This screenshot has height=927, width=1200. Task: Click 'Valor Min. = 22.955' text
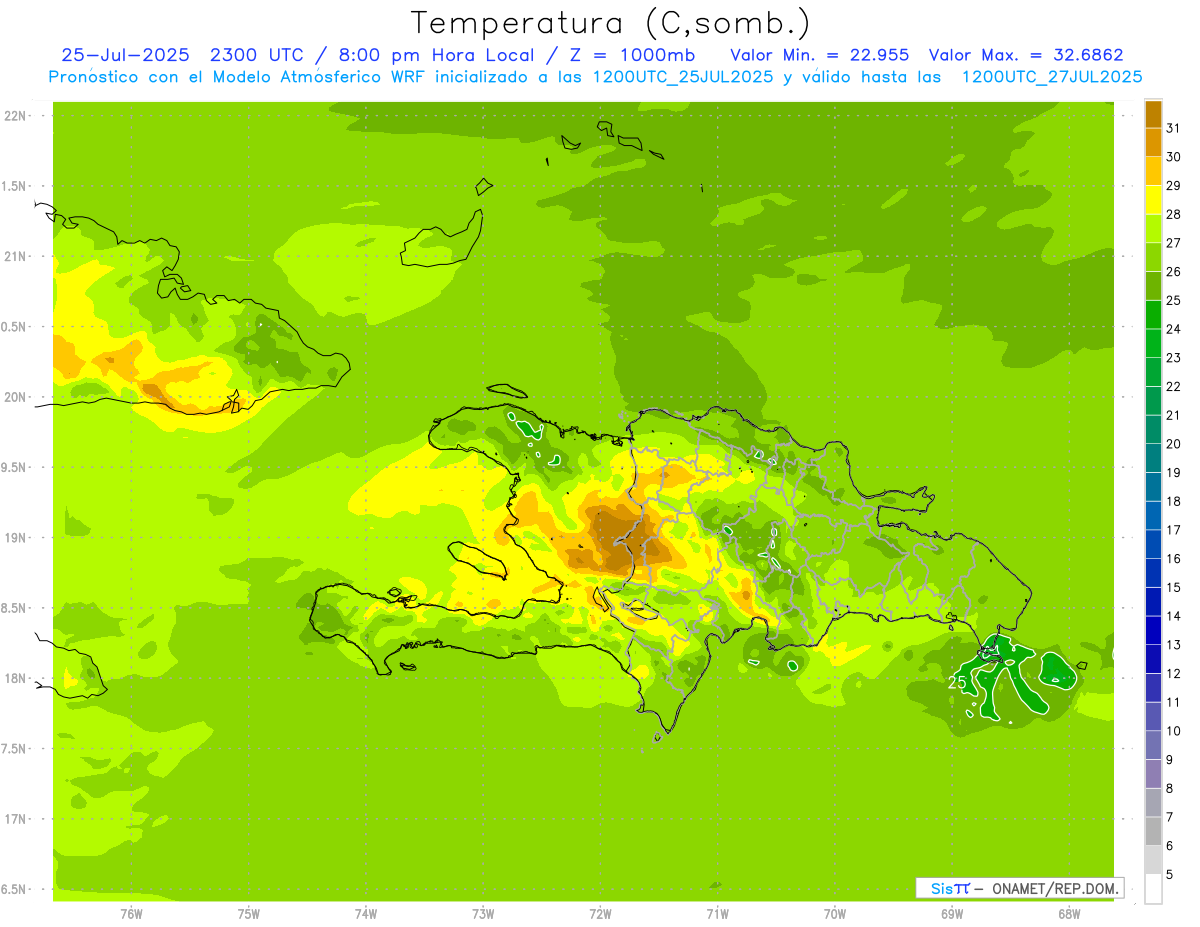pos(820,55)
